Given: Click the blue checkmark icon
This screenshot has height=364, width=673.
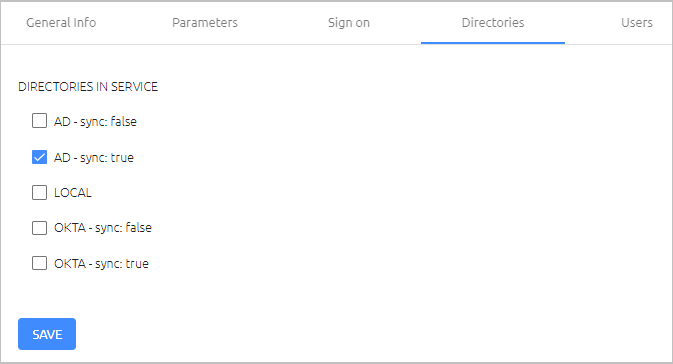Looking at the screenshot, I should tap(39, 157).
